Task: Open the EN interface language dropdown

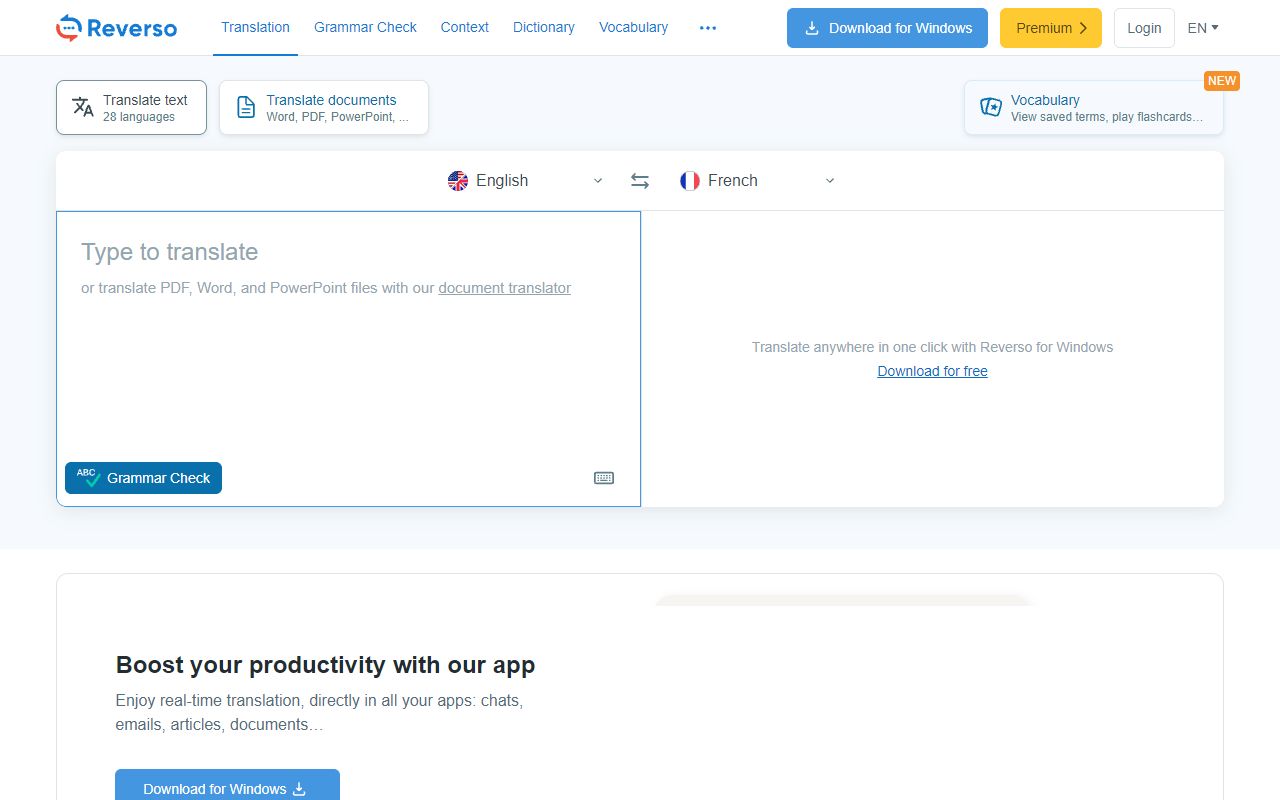Action: tap(1202, 28)
